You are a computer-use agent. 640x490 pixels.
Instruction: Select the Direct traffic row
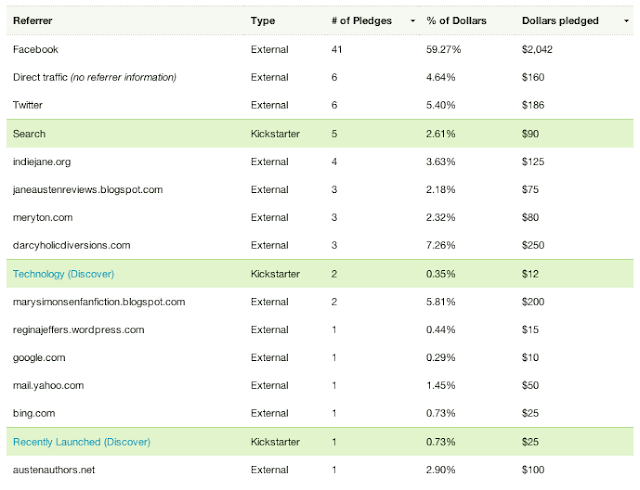coord(94,77)
